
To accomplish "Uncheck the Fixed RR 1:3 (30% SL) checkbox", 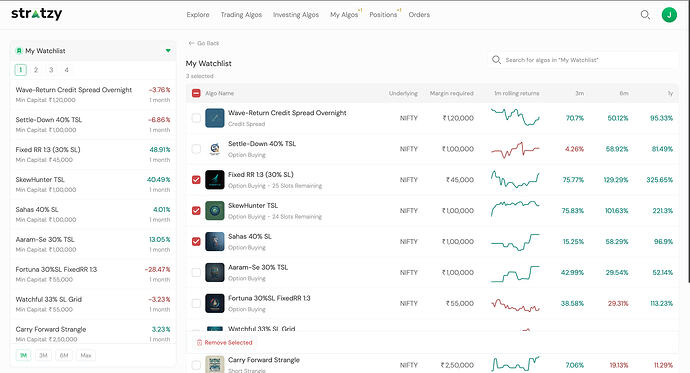I will (196, 179).
